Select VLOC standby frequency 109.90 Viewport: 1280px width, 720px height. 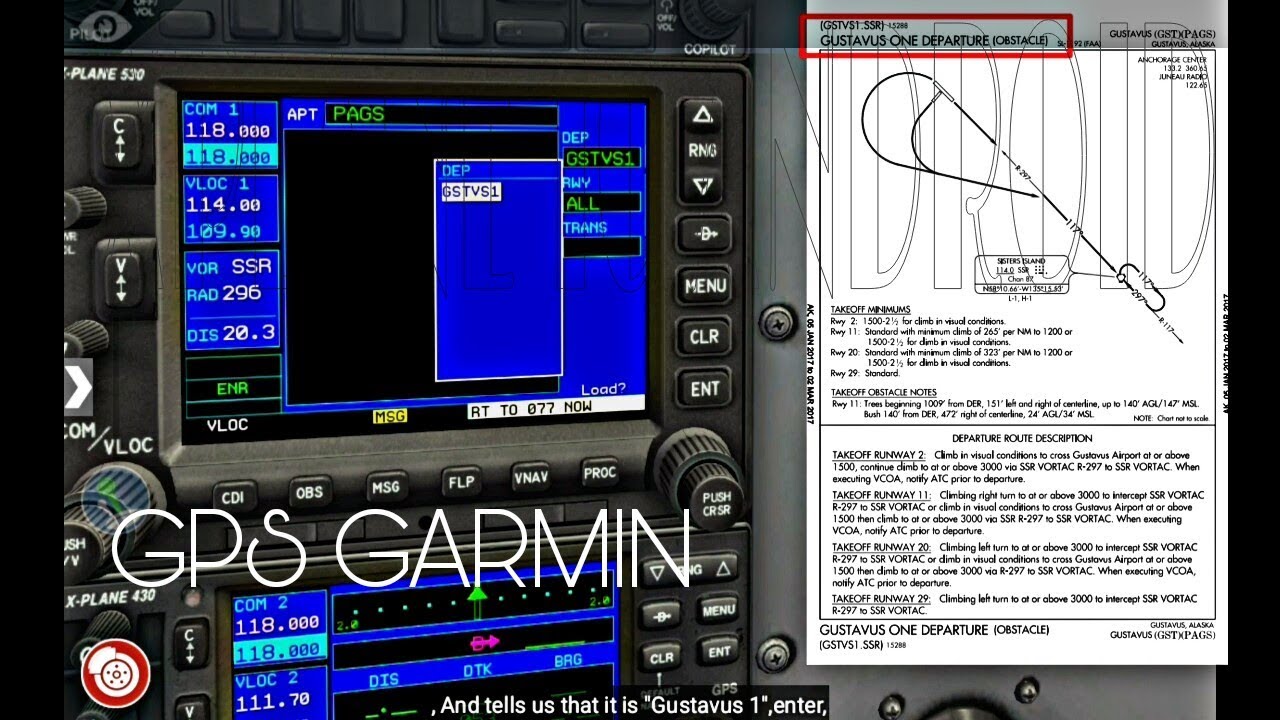point(223,231)
